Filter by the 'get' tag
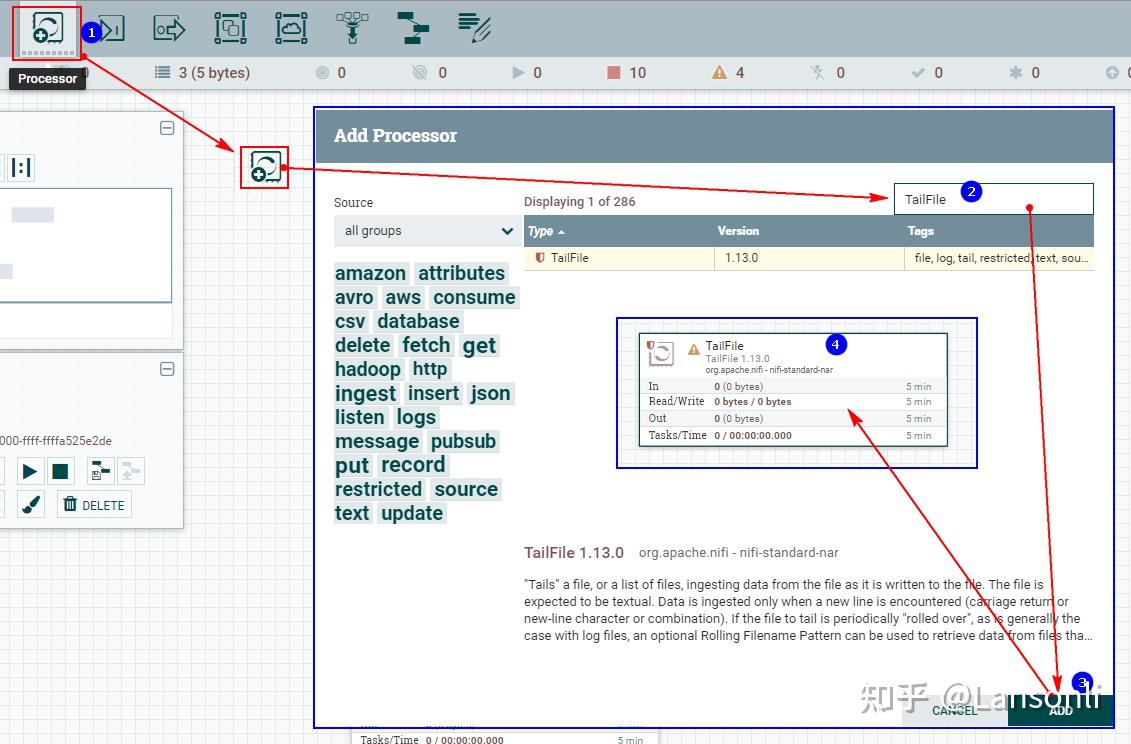1131x744 pixels. 480,346
